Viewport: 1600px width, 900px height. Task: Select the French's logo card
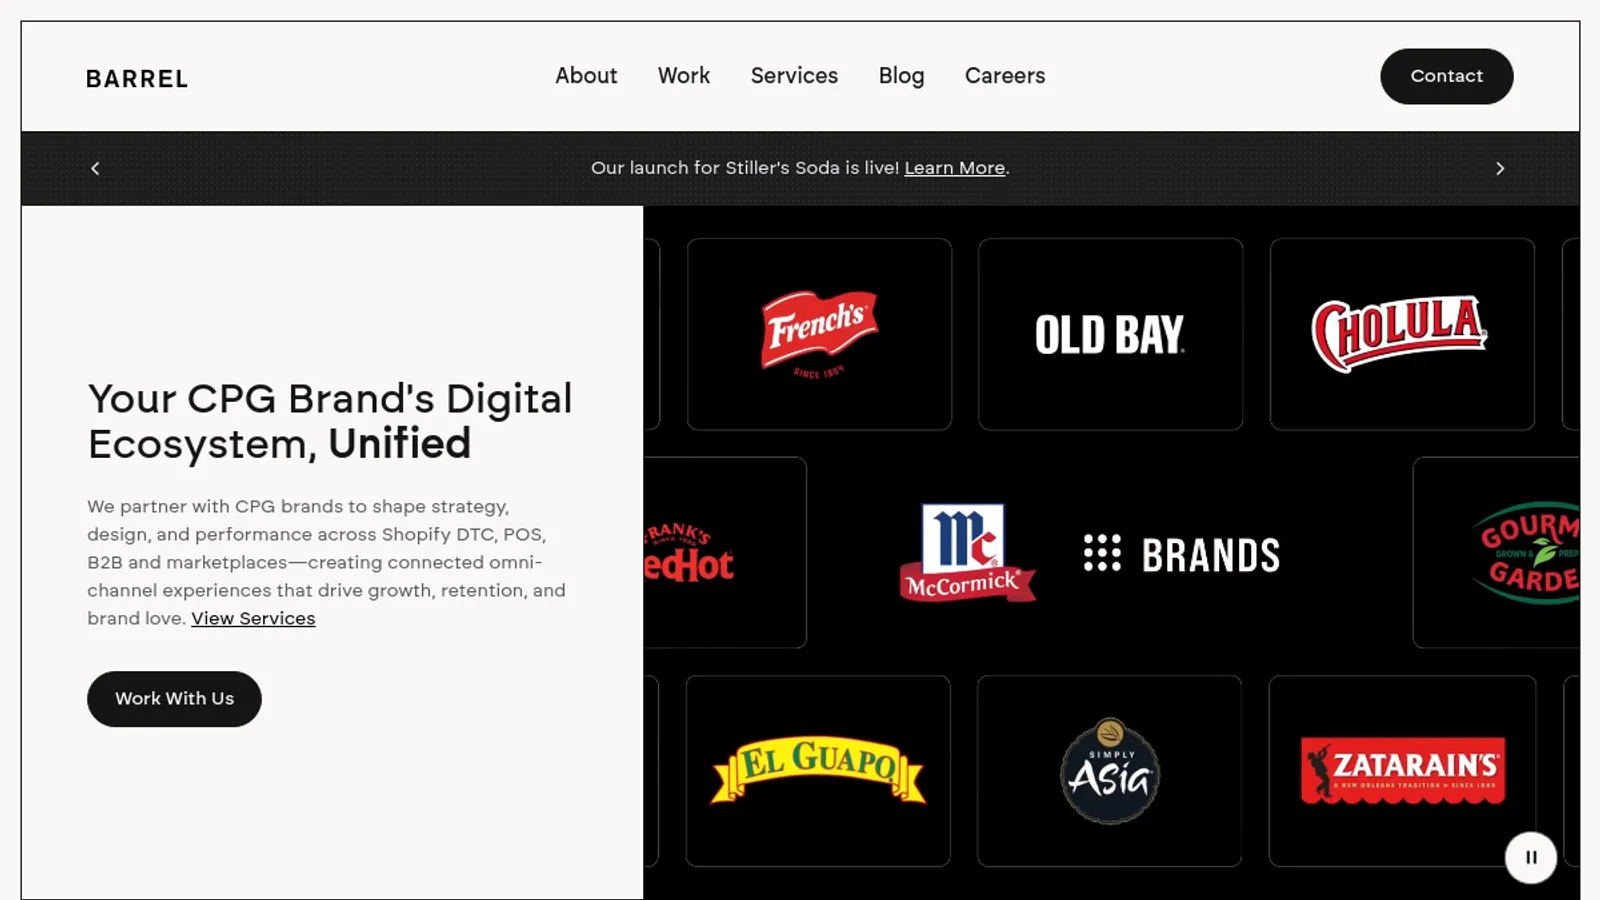[819, 334]
